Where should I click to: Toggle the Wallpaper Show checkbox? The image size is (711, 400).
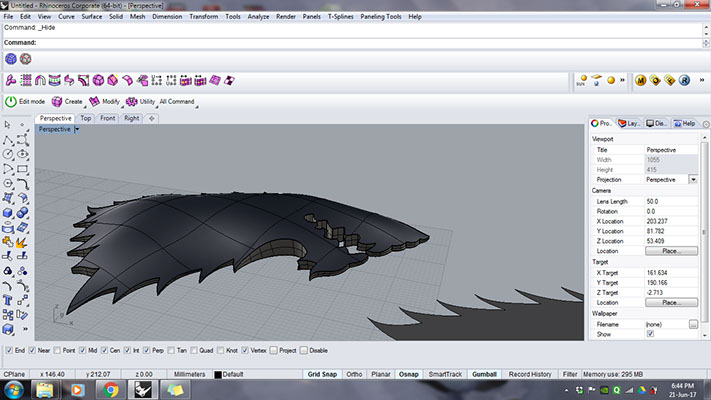pos(650,334)
